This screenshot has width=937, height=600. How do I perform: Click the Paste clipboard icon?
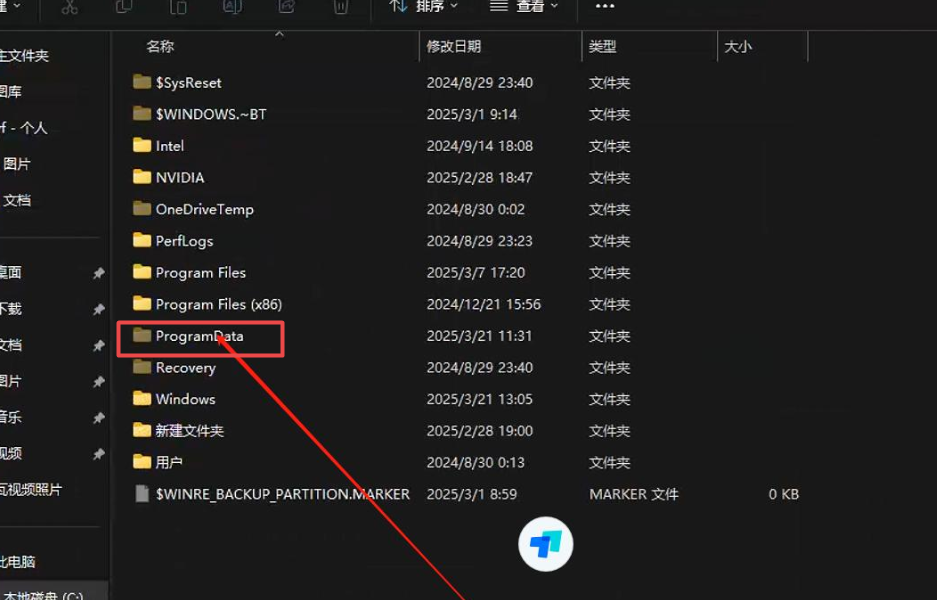tap(178, 6)
